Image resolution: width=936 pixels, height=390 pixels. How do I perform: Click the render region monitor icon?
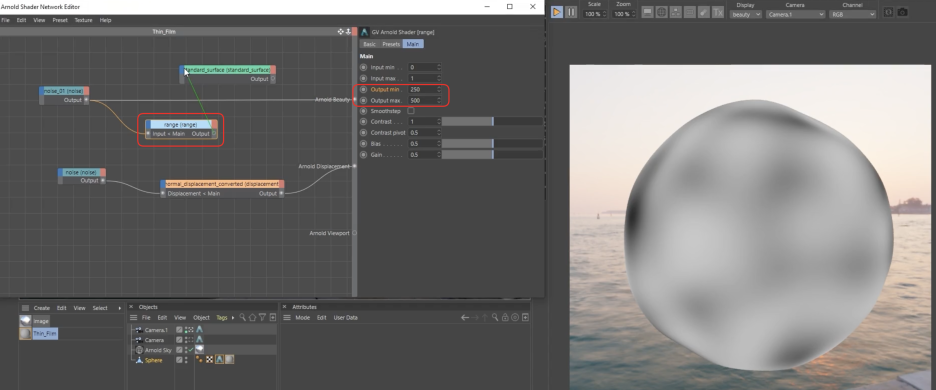[647, 12]
